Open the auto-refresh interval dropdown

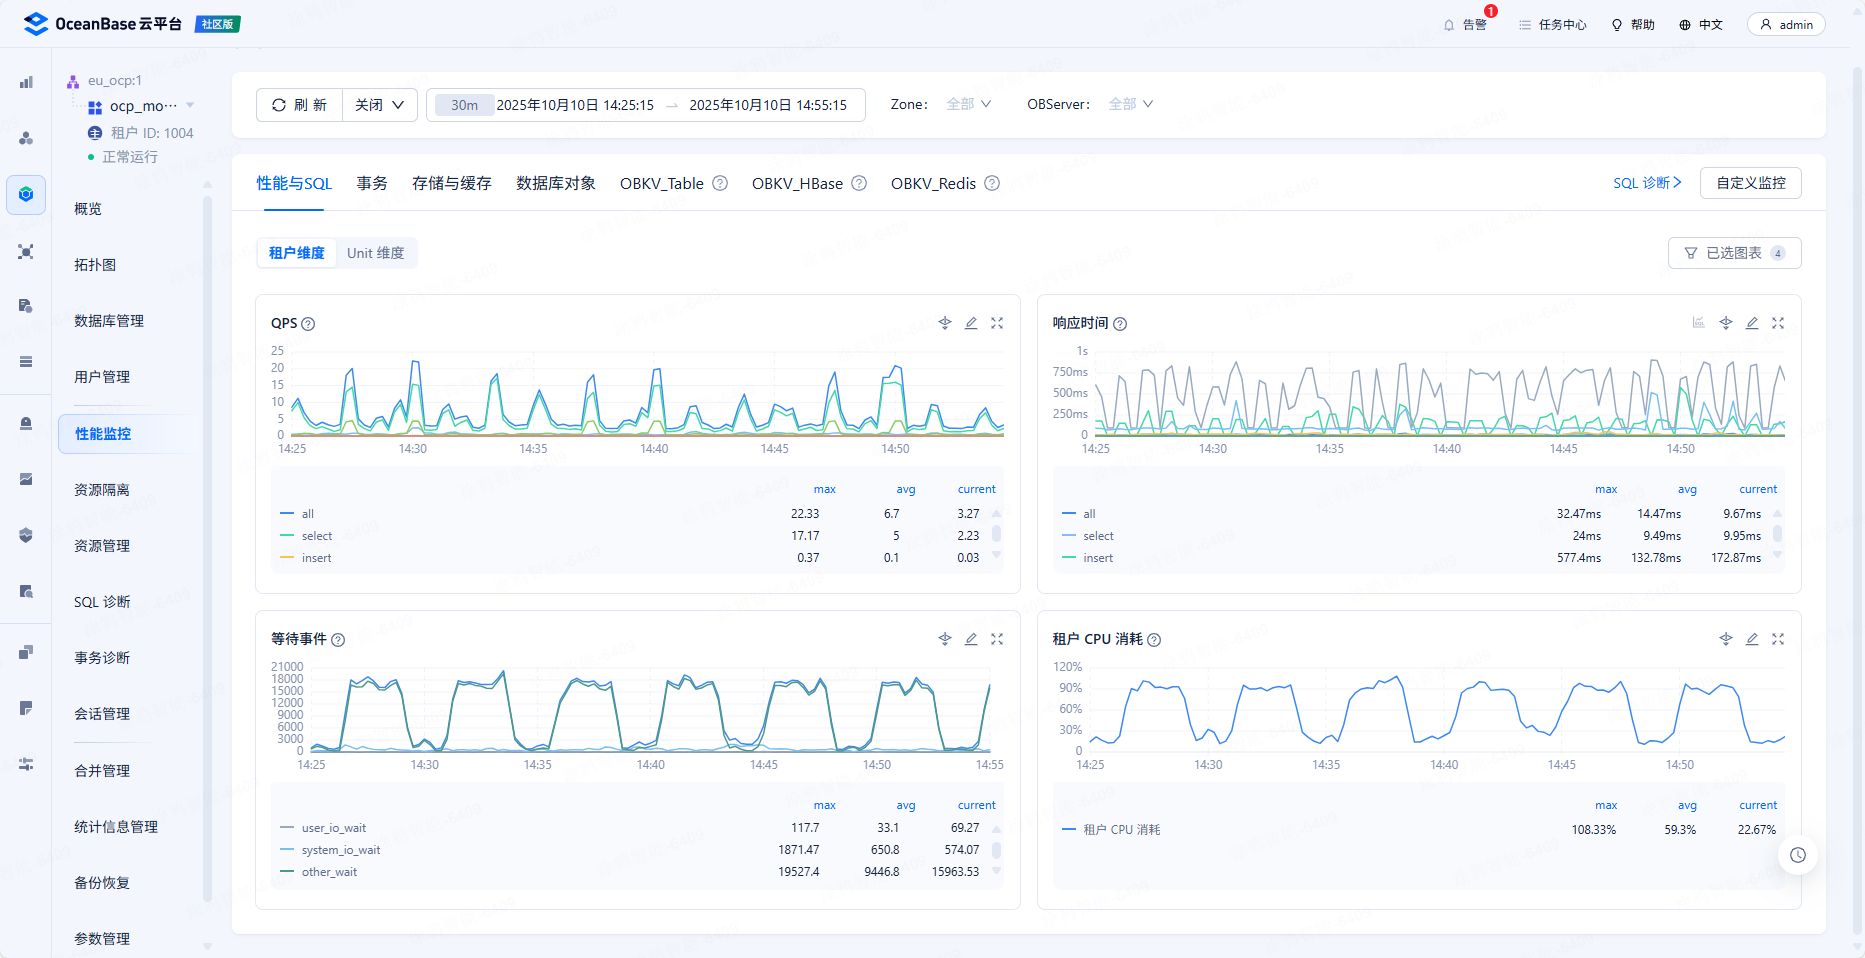[380, 105]
